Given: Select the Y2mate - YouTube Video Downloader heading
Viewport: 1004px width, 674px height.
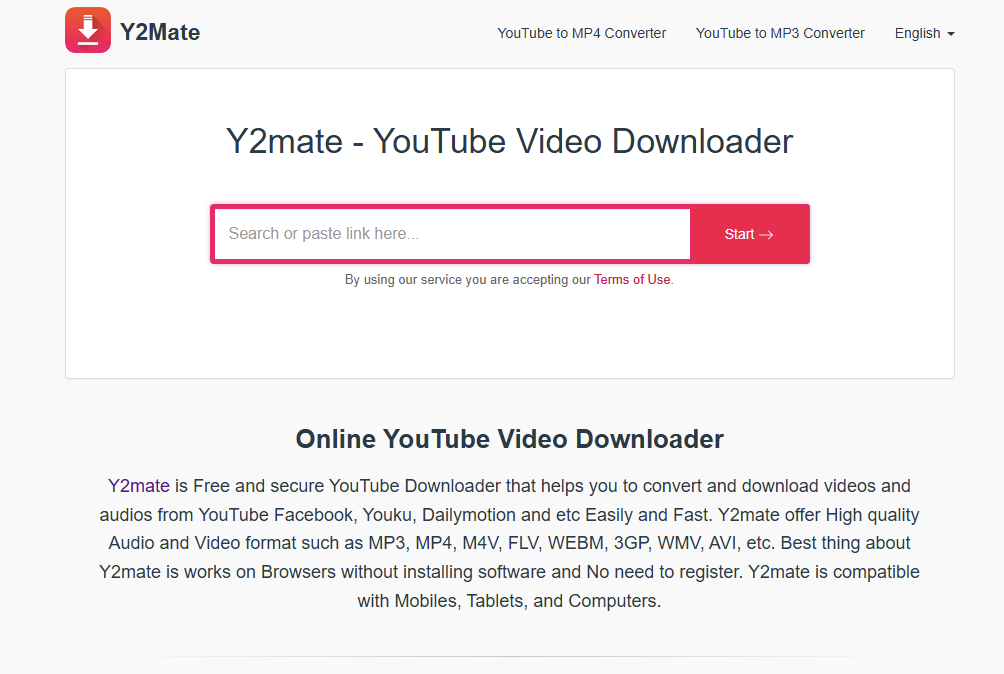Looking at the screenshot, I should tap(510, 141).
